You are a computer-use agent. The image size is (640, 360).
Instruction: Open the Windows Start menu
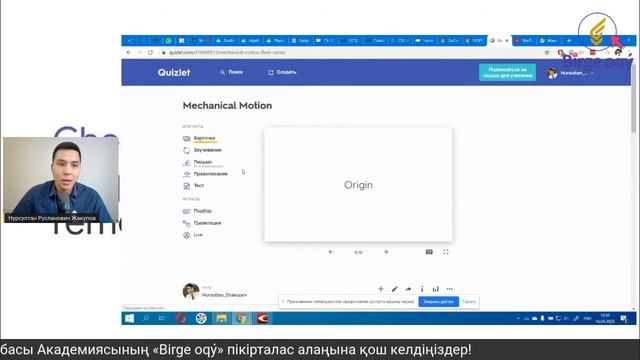click(x=130, y=319)
